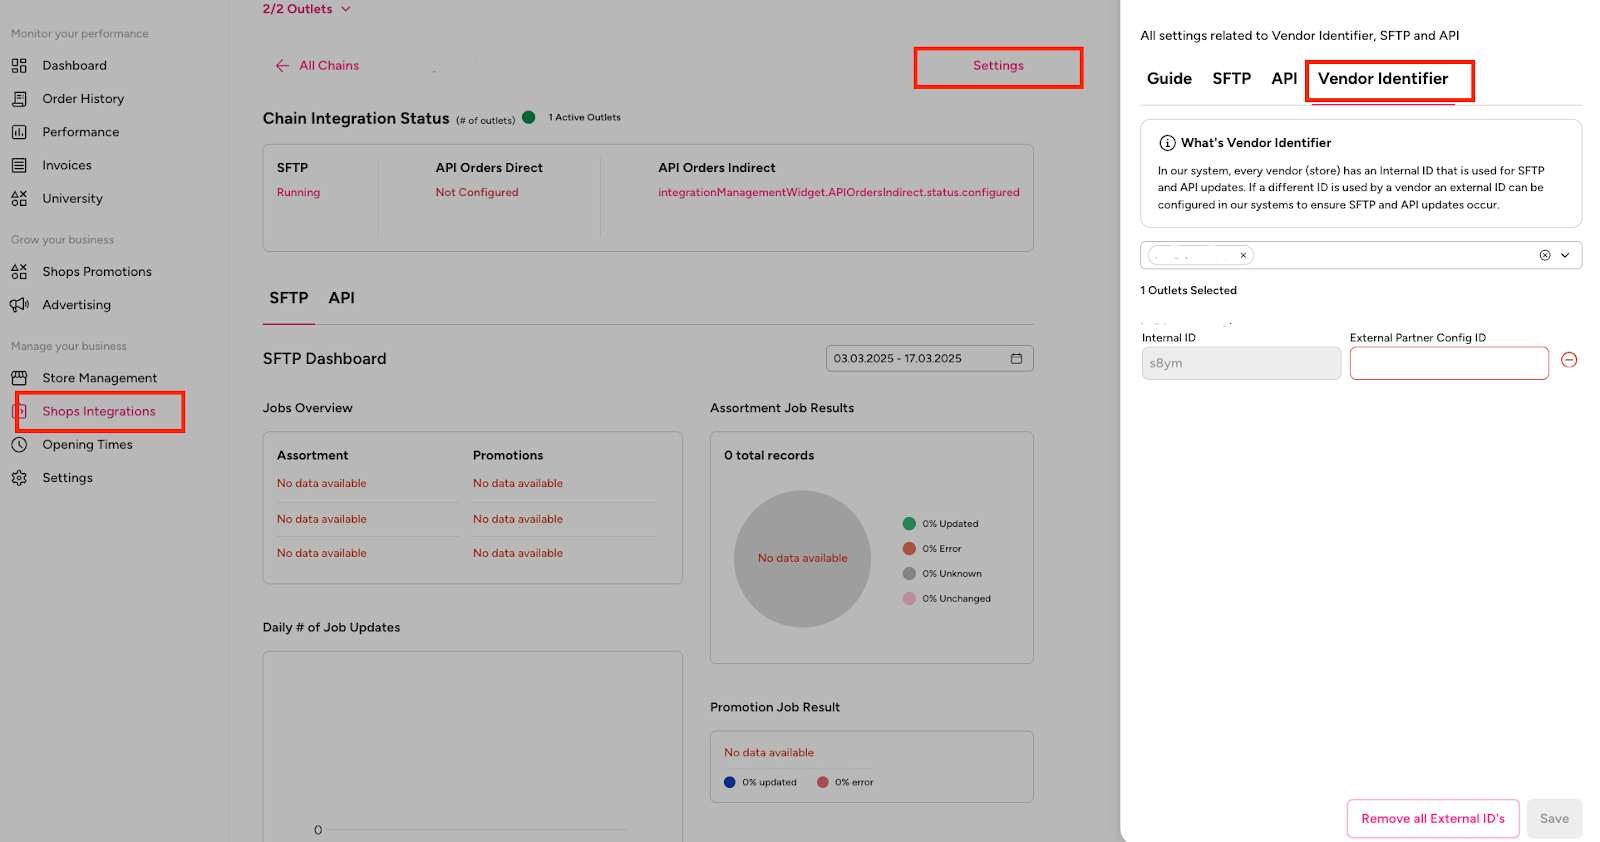Switch to the API tab in dashboard
This screenshot has width=1600, height=842.
tap(341, 298)
